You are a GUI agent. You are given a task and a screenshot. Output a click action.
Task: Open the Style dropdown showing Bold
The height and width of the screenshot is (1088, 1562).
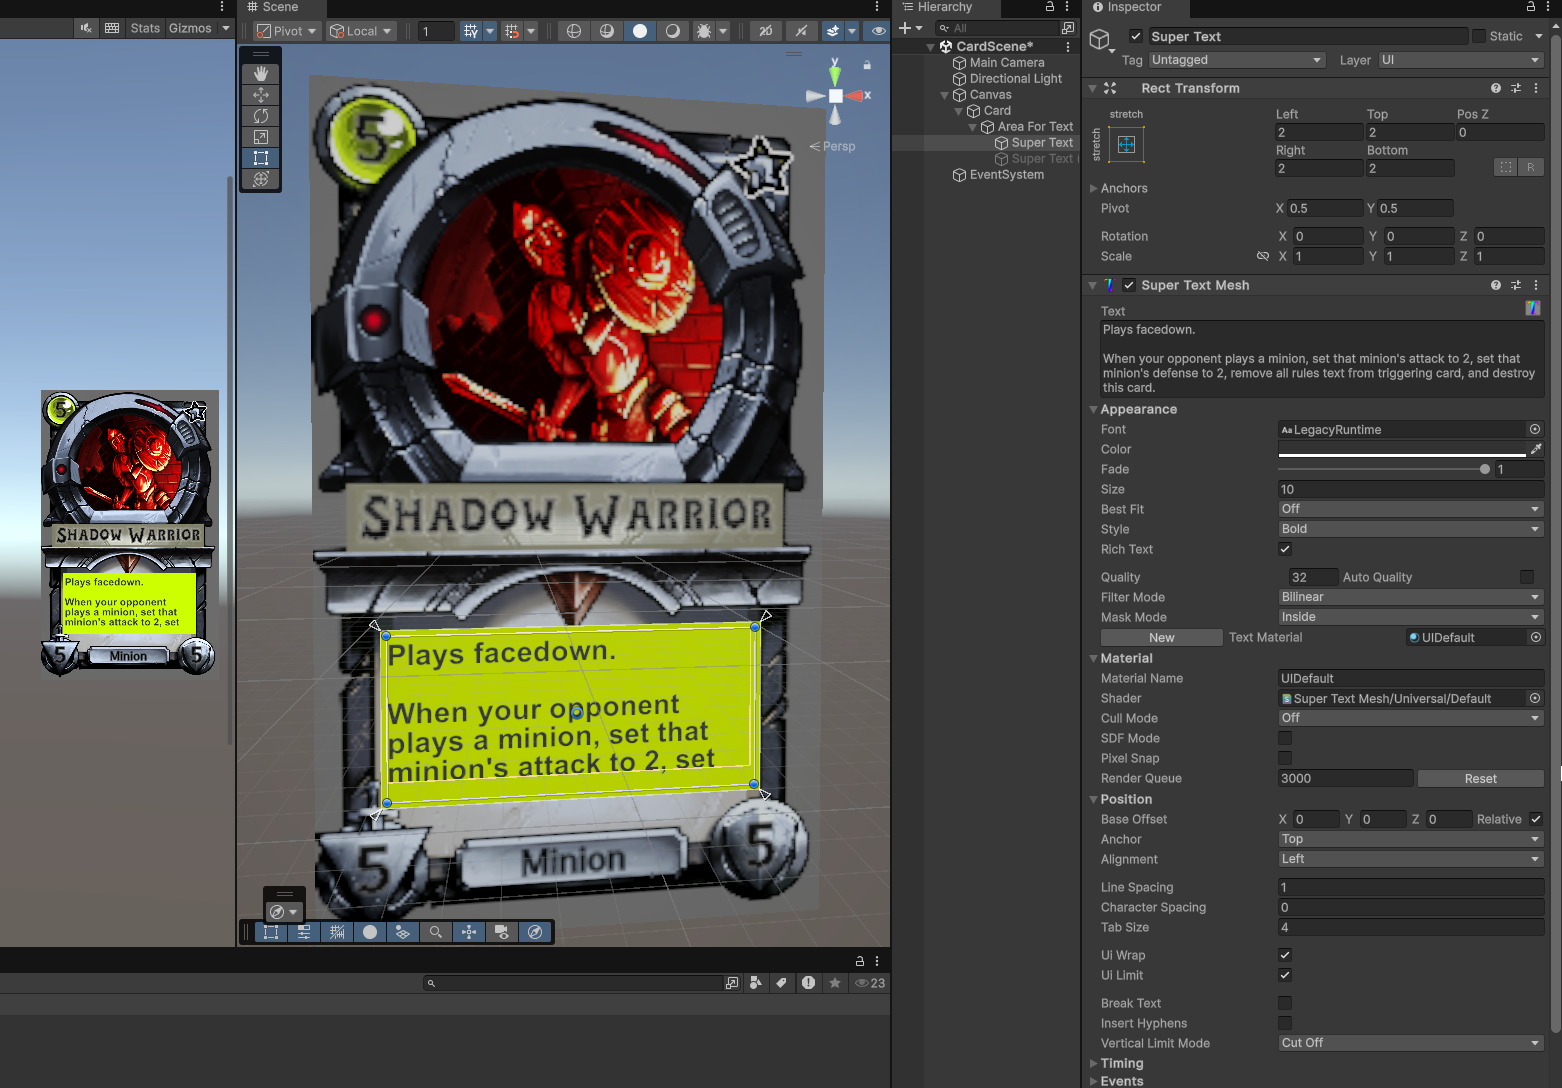tap(1410, 529)
